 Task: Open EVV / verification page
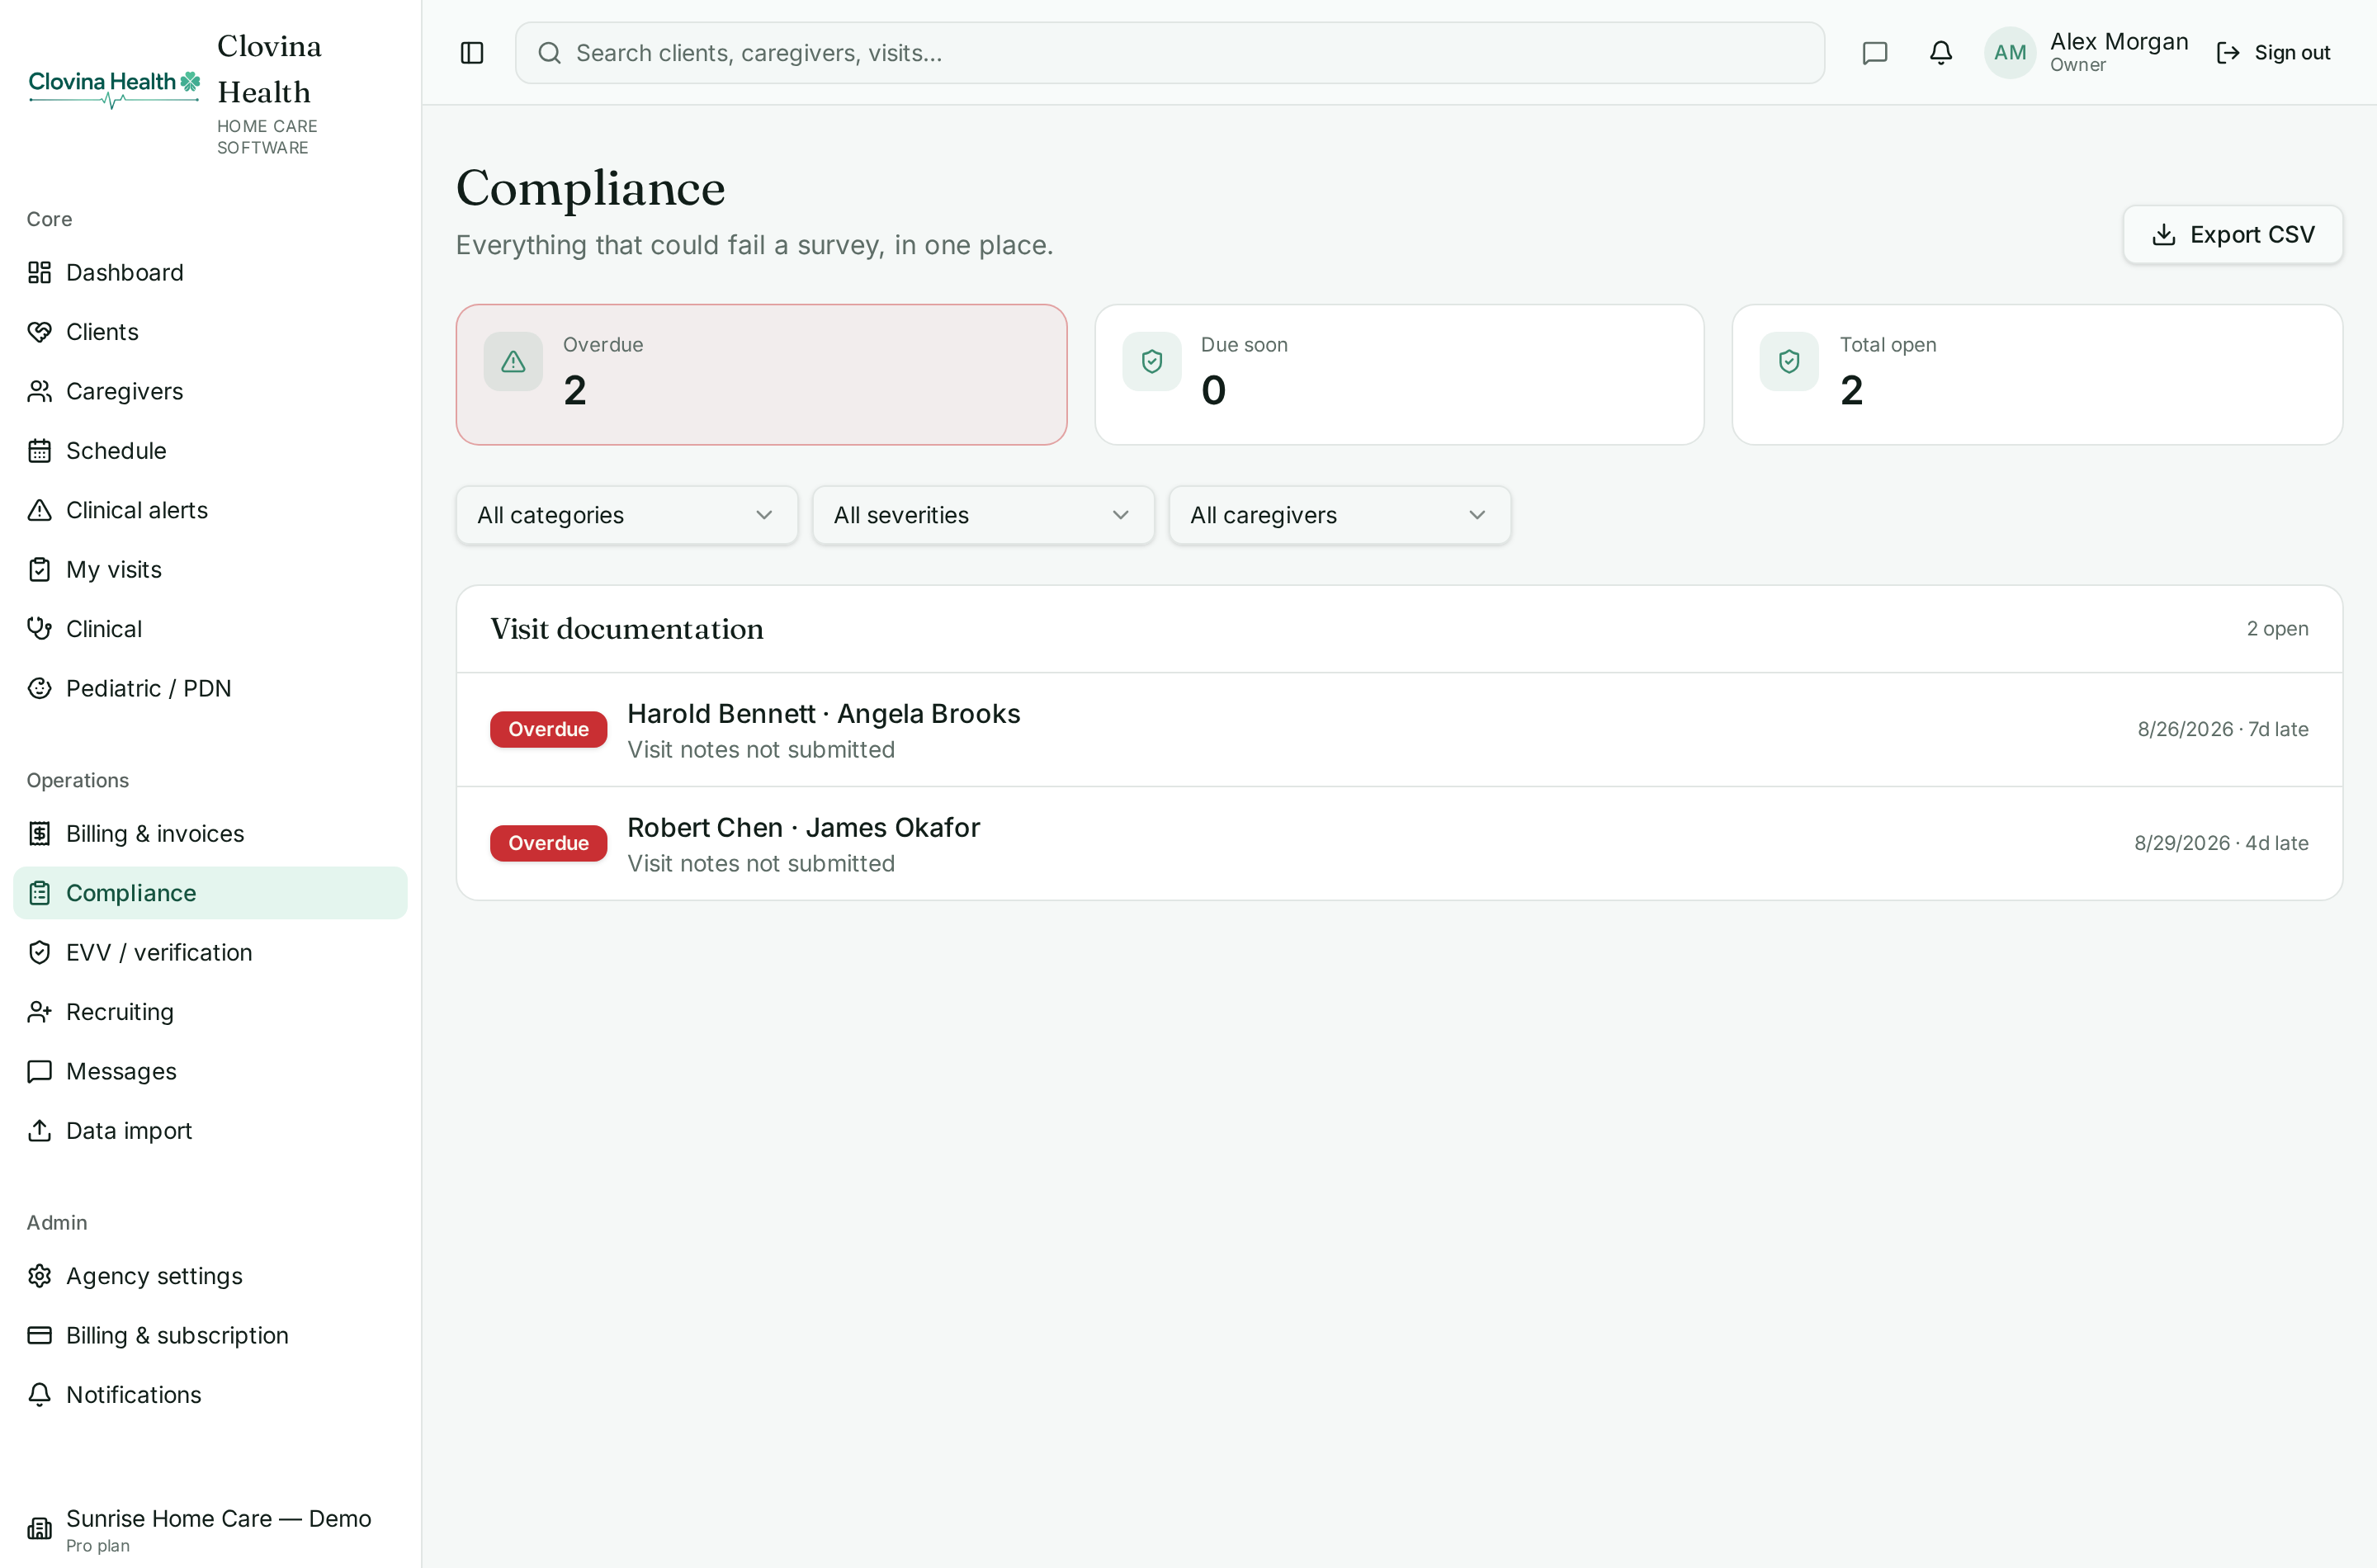[x=210, y=953]
